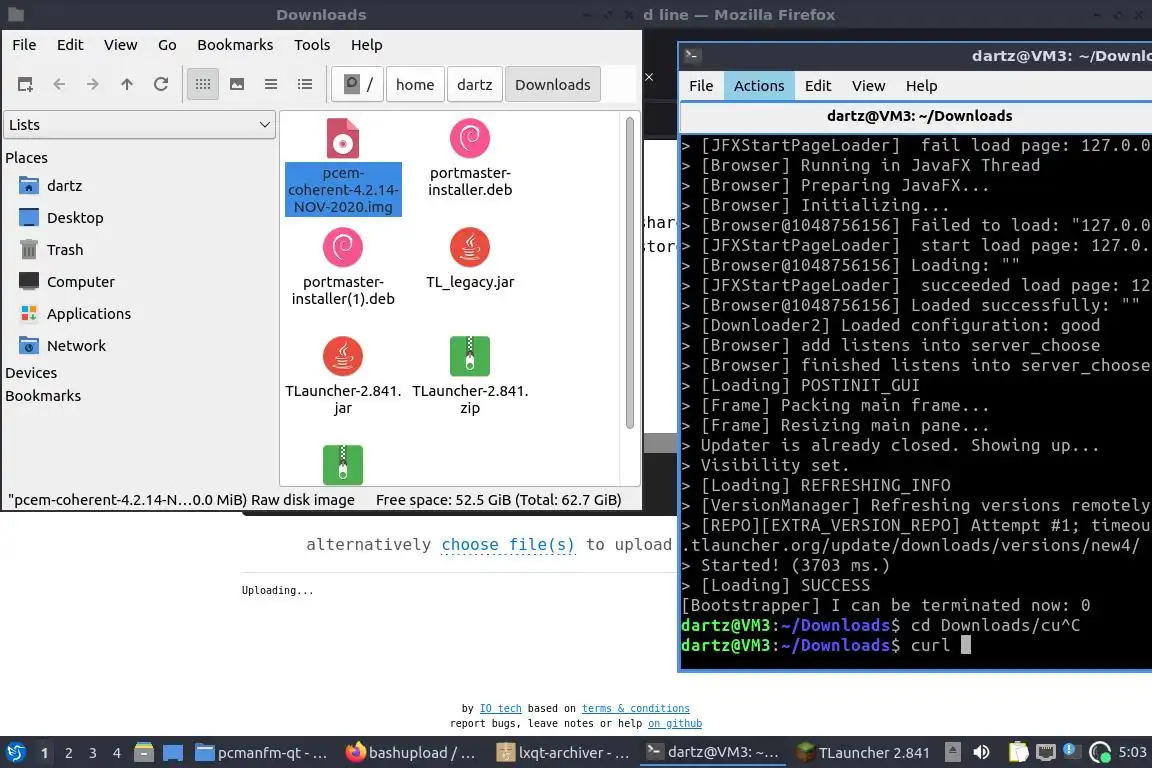This screenshot has width=1152, height=768.
Task: Switch to icon view mode
Action: pyautogui.click(x=203, y=85)
